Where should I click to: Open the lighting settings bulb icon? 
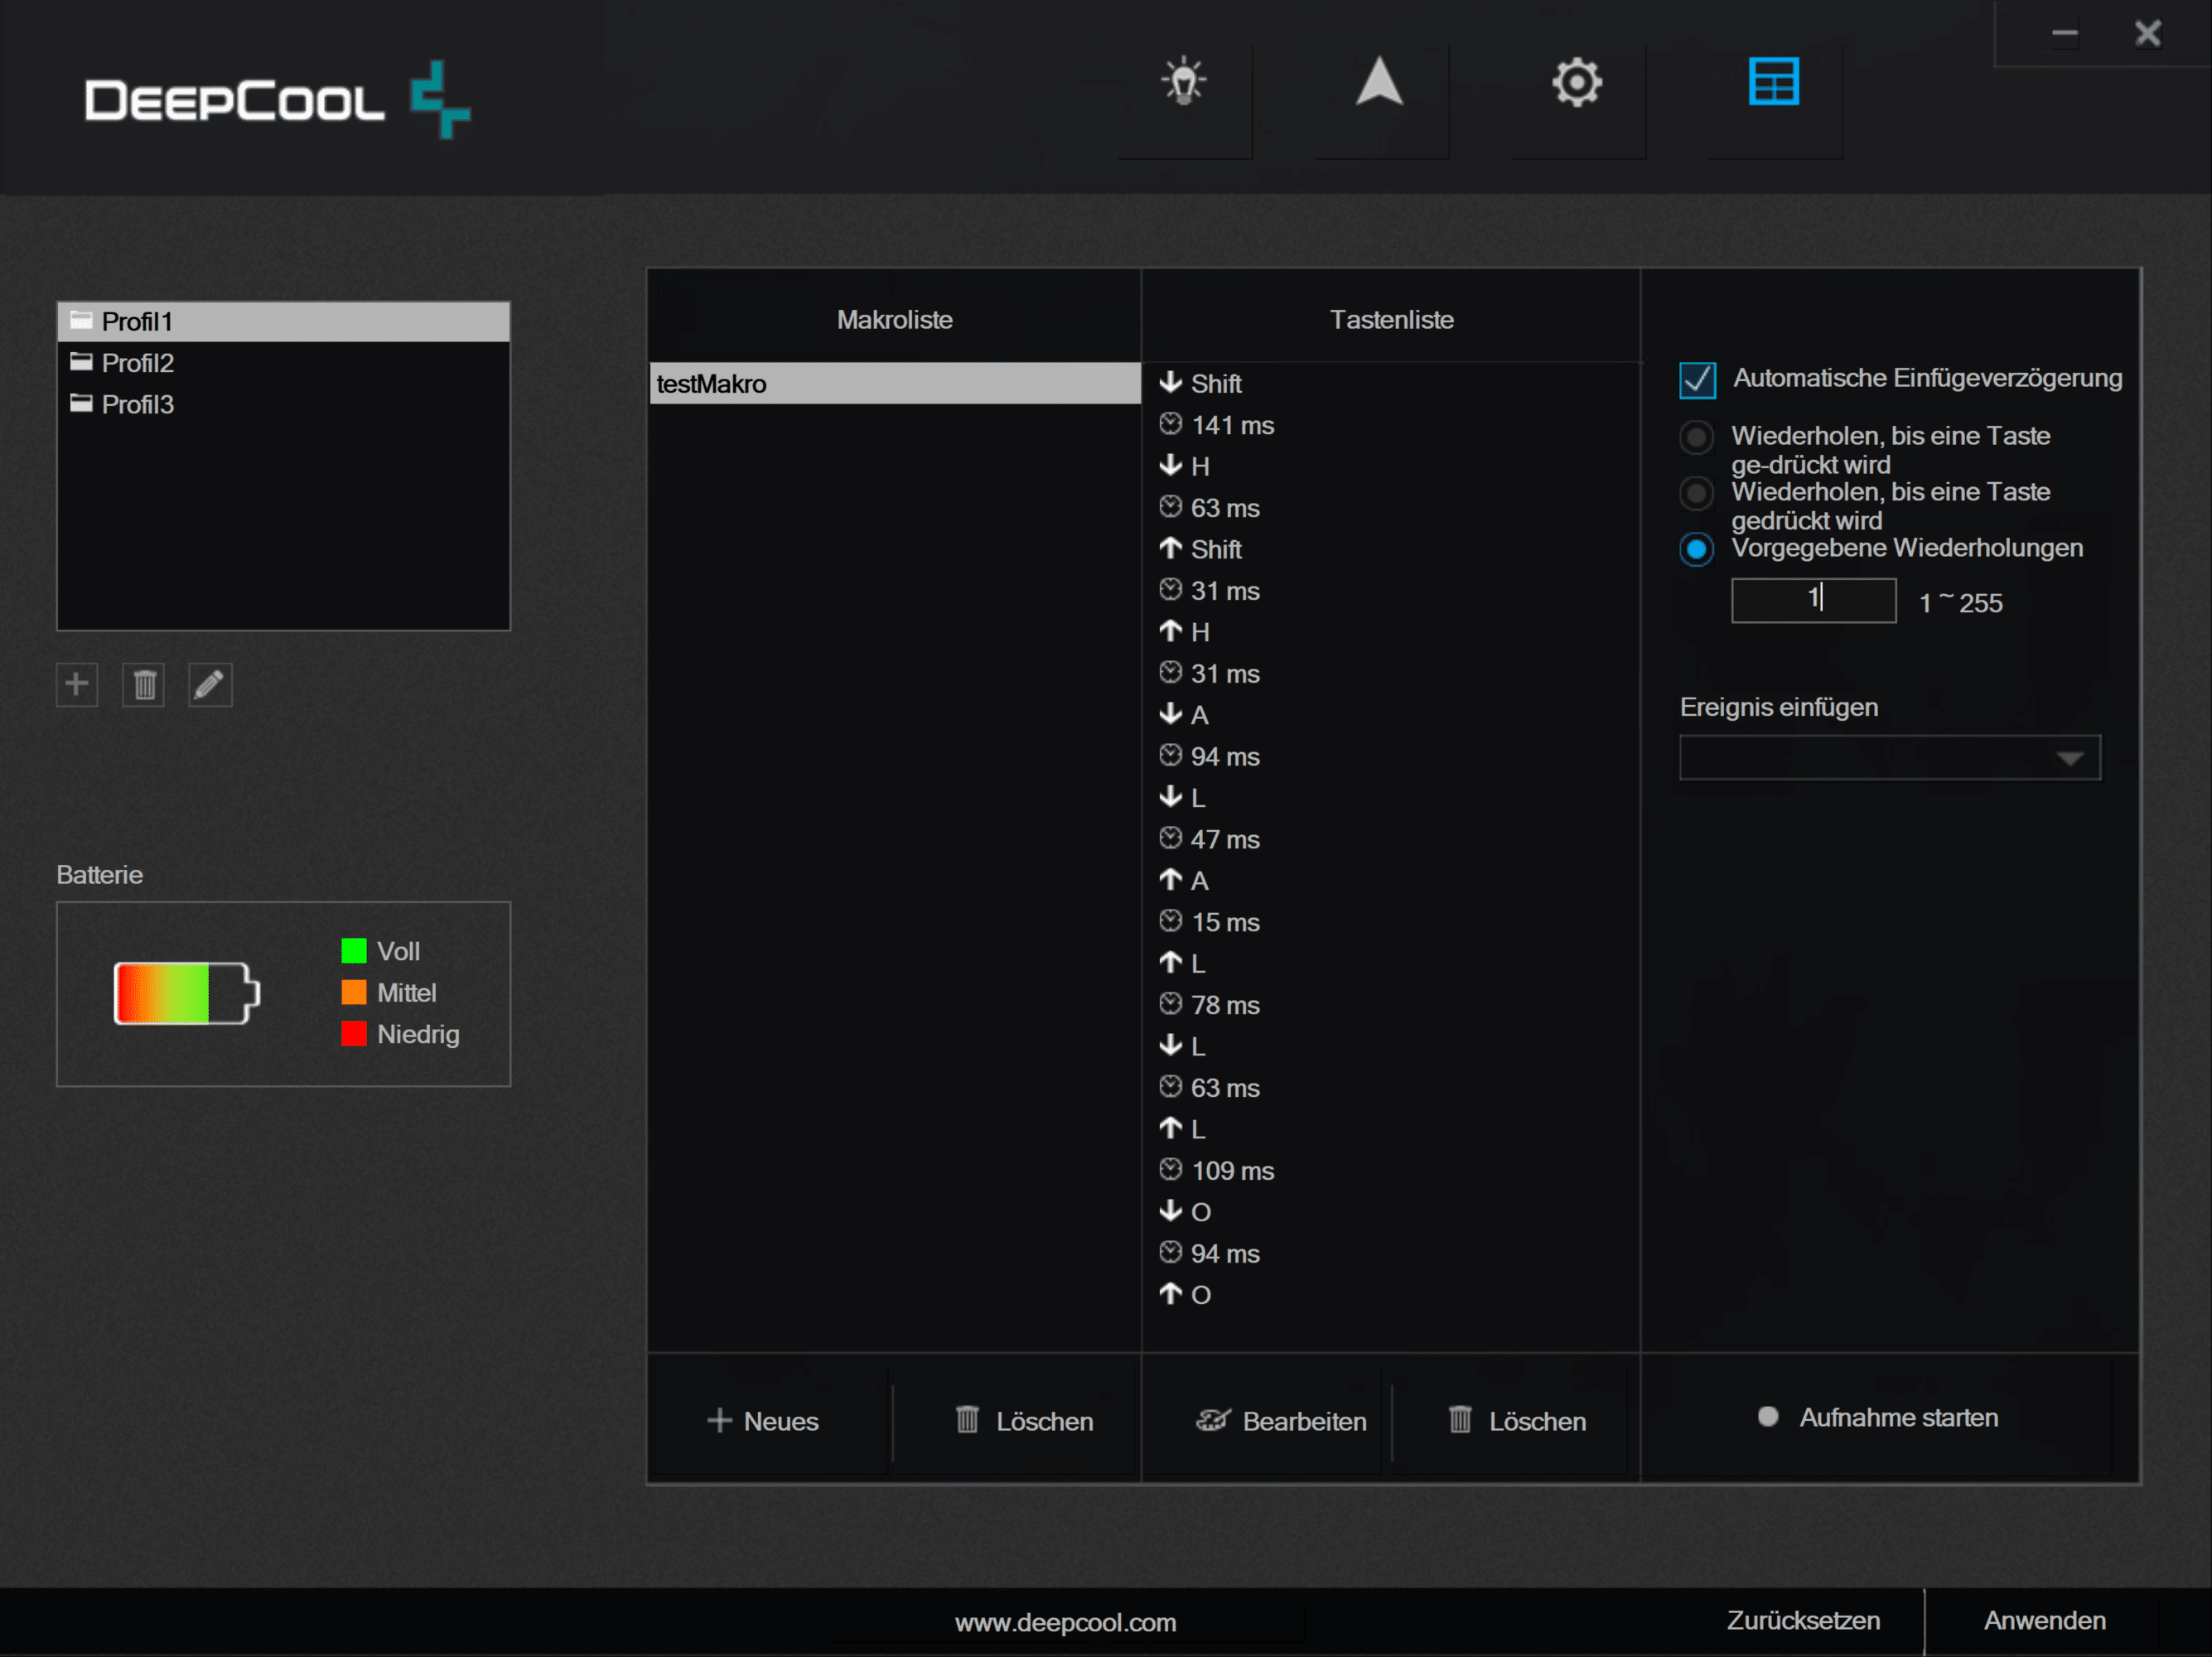[x=1184, y=82]
